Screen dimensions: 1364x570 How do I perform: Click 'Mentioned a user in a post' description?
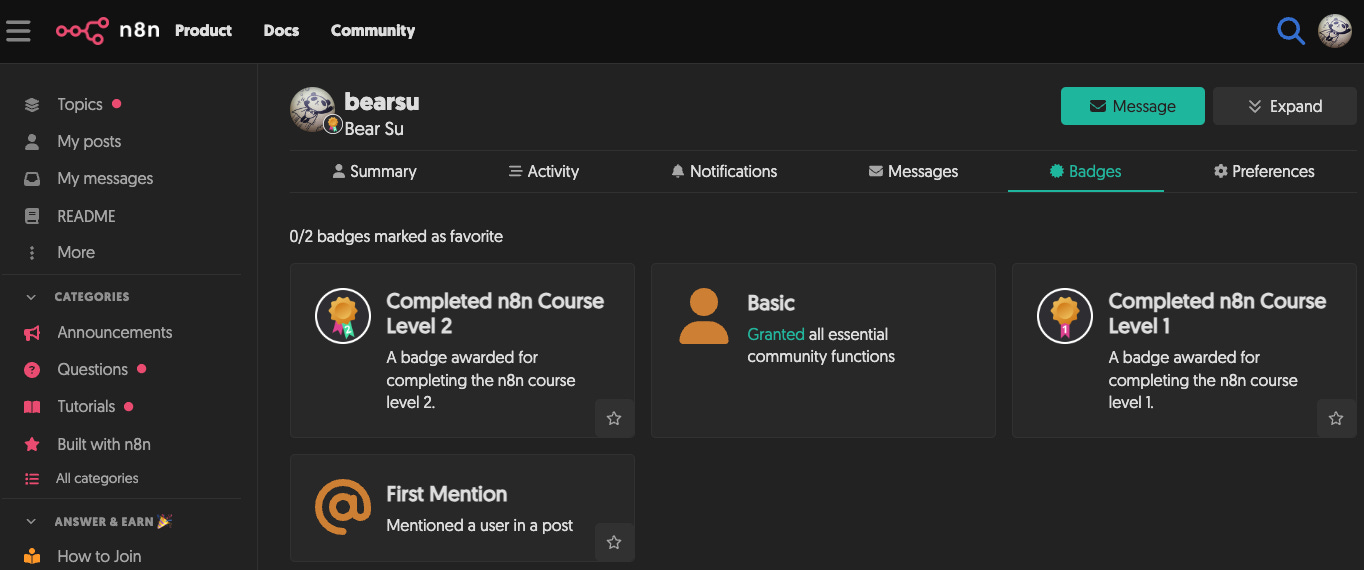click(480, 525)
